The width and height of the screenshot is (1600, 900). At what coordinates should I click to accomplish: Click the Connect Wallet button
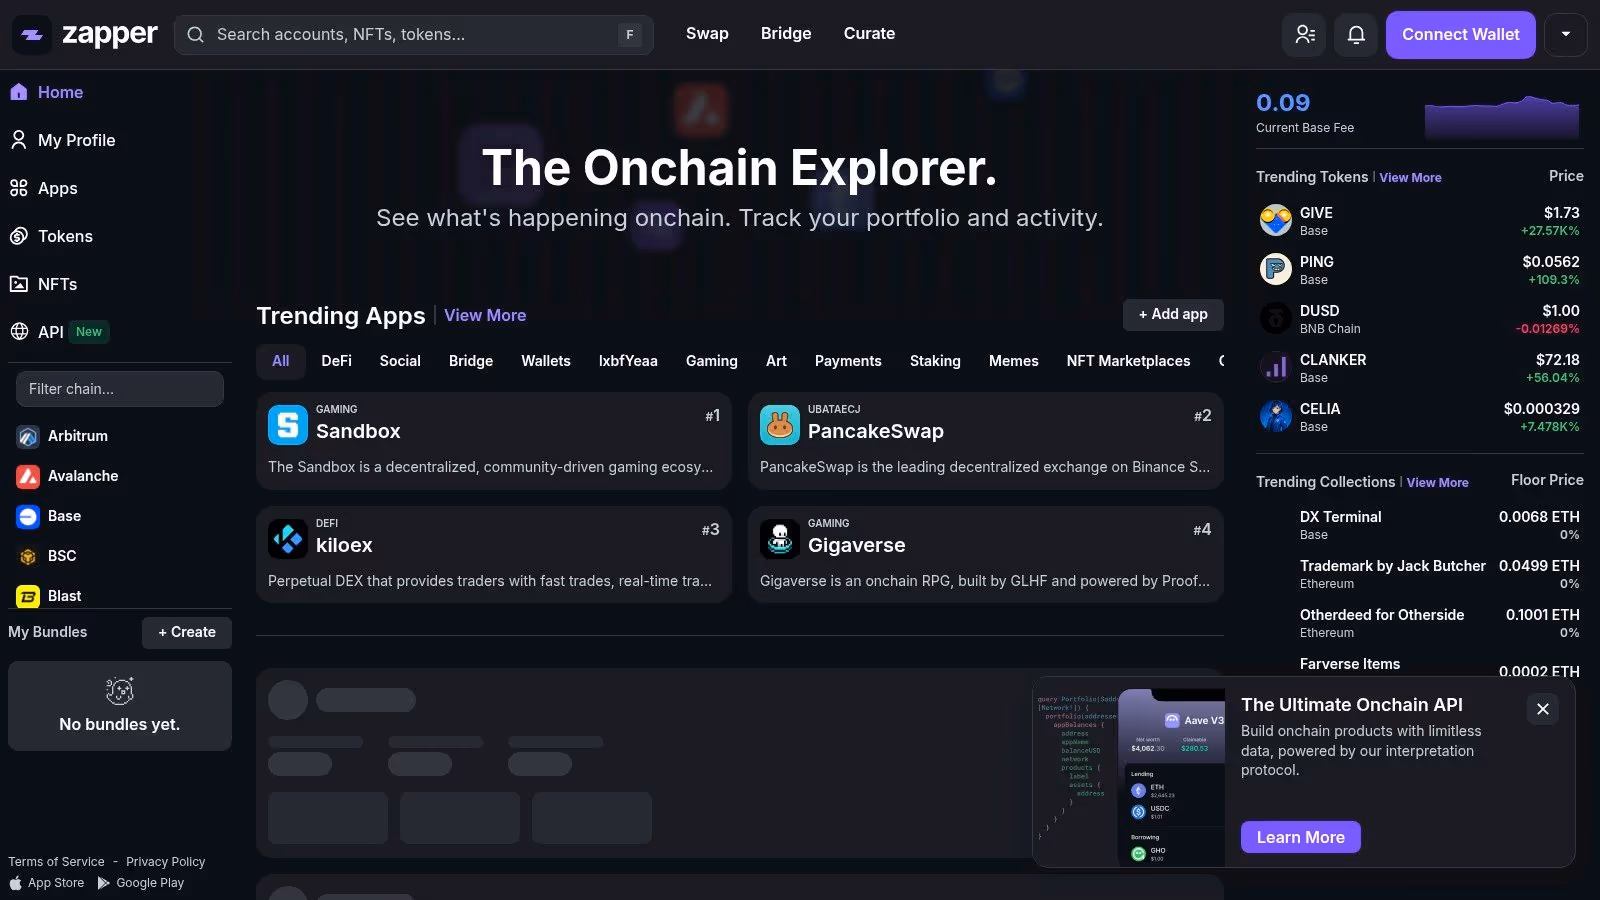pyautogui.click(x=1460, y=34)
